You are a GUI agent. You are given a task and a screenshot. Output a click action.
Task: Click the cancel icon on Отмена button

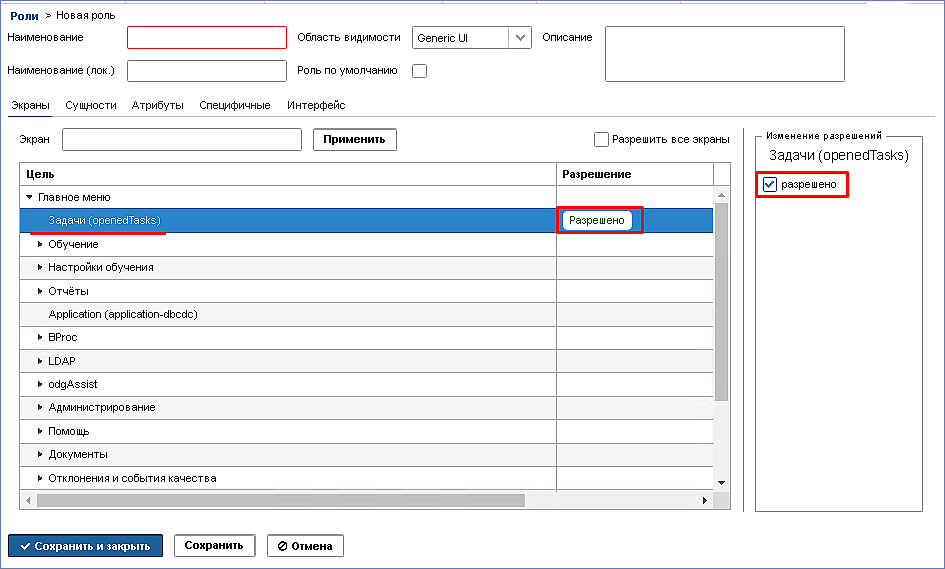282,546
